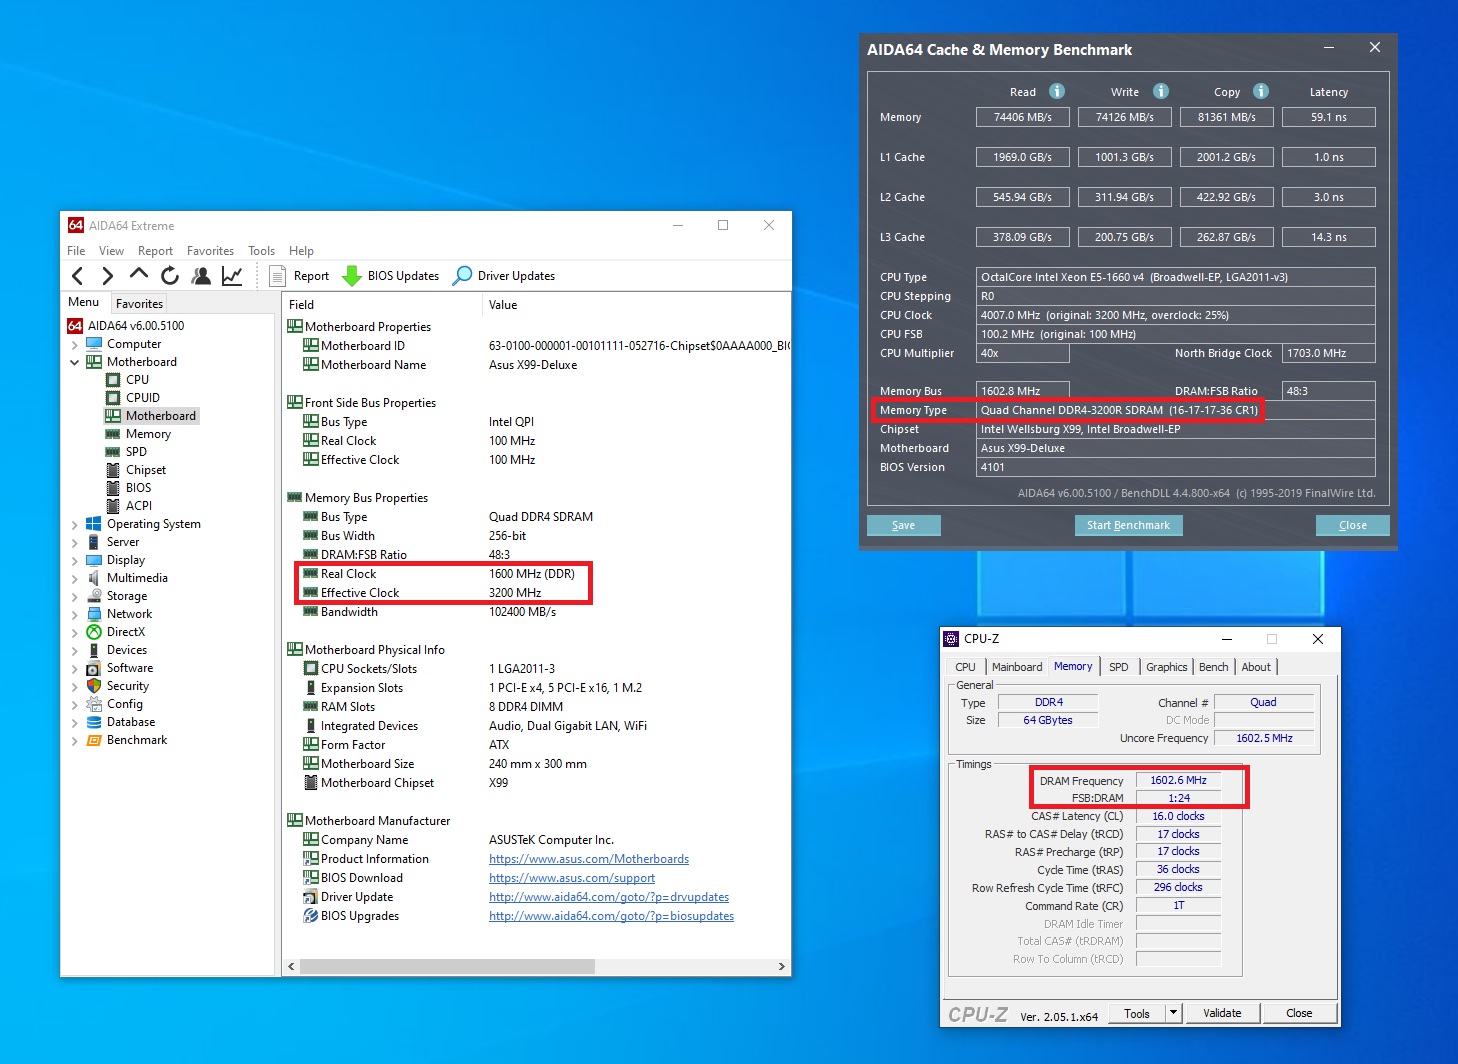This screenshot has height=1064, width=1458.
Task: Switch to the CPU-Z Graphics tab
Action: 1167,667
